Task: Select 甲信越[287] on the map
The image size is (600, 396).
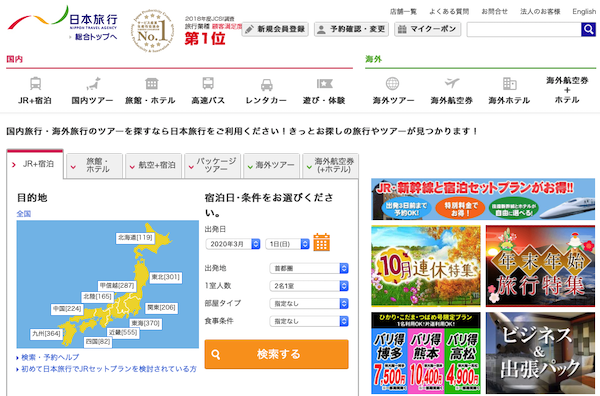Action: [x=117, y=285]
